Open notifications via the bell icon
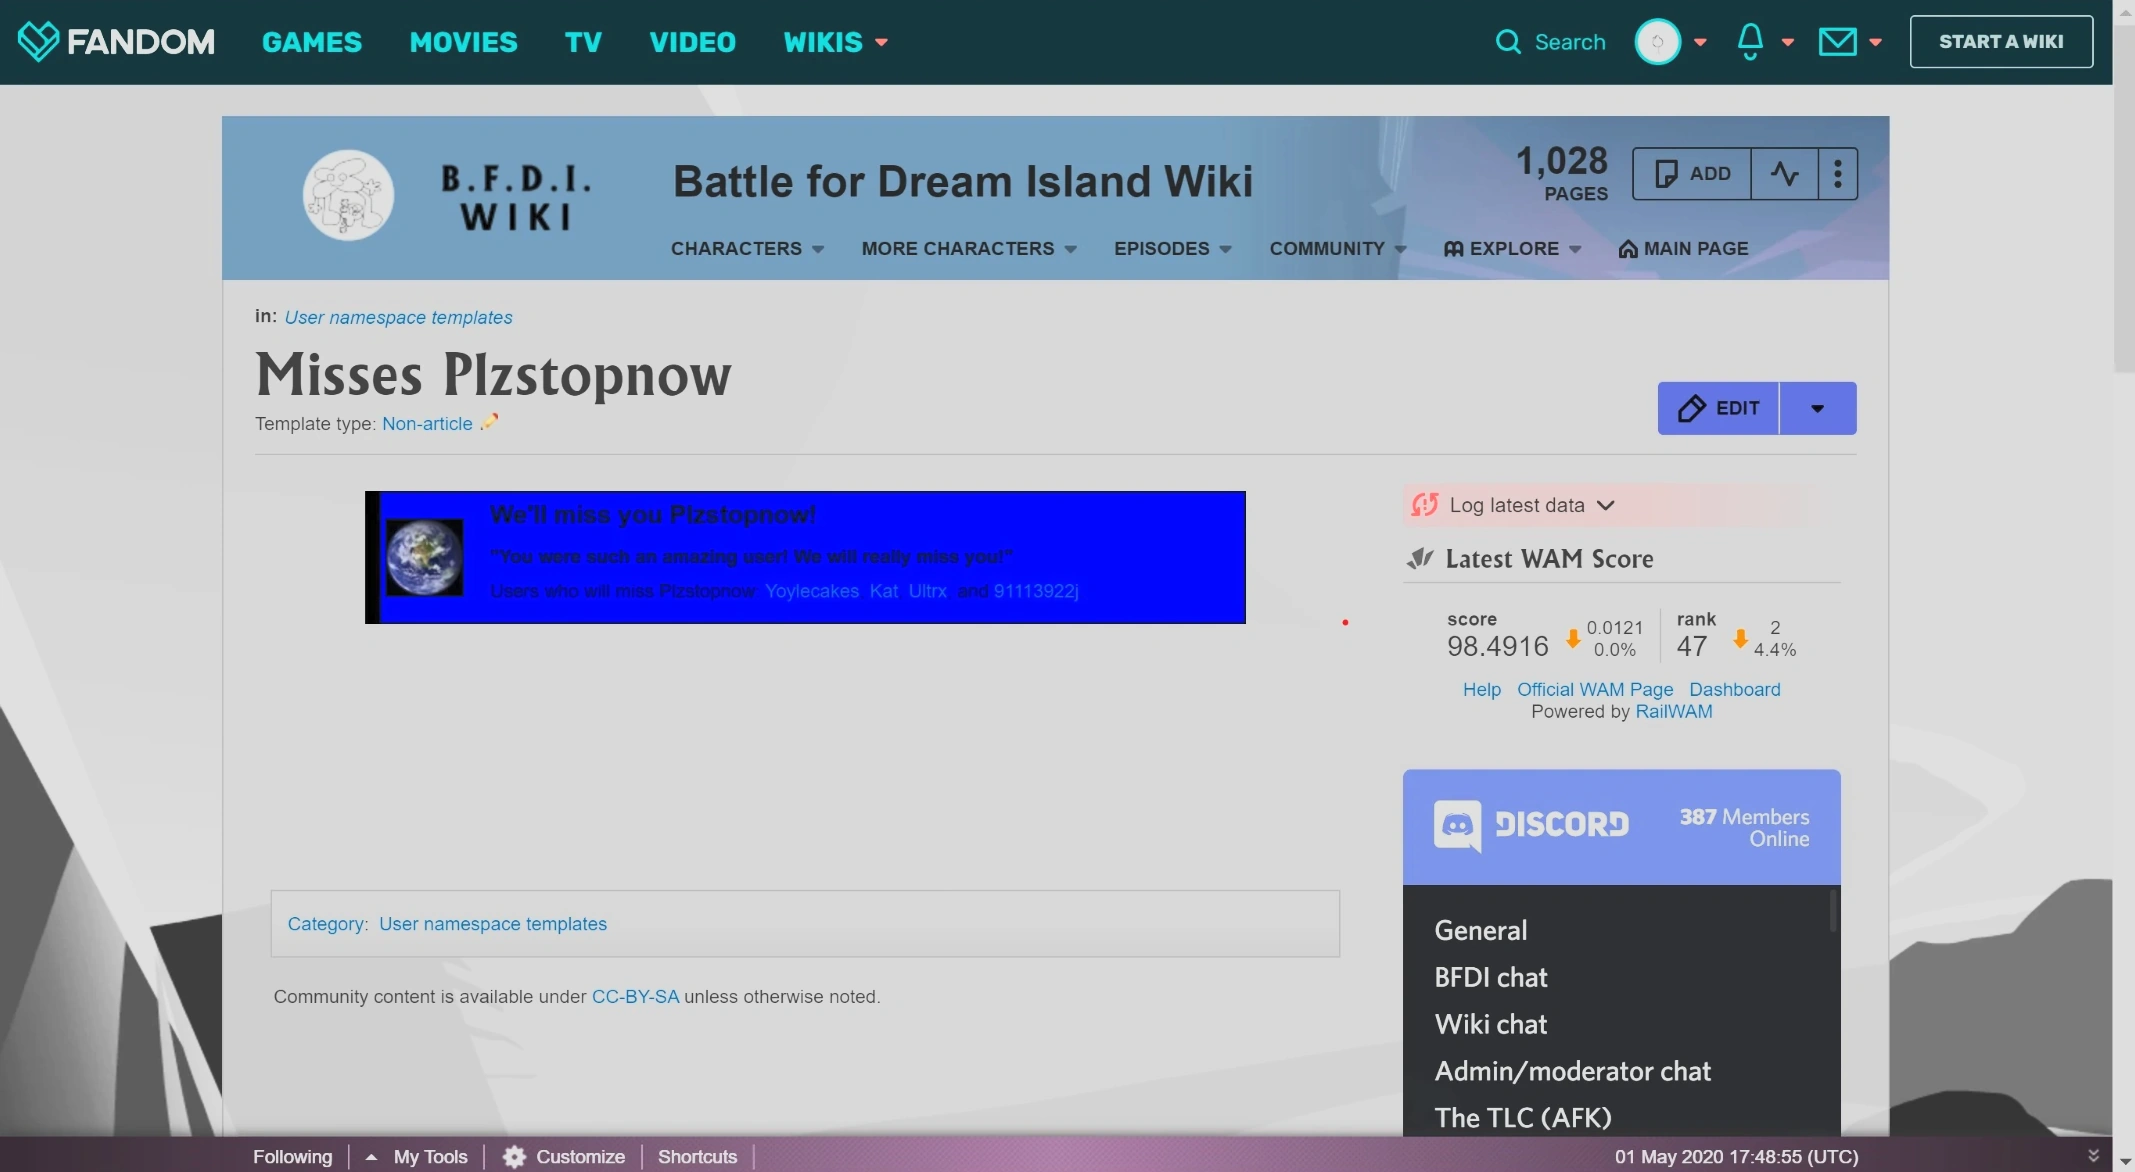The width and height of the screenshot is (2135, 1172). 1751,41
